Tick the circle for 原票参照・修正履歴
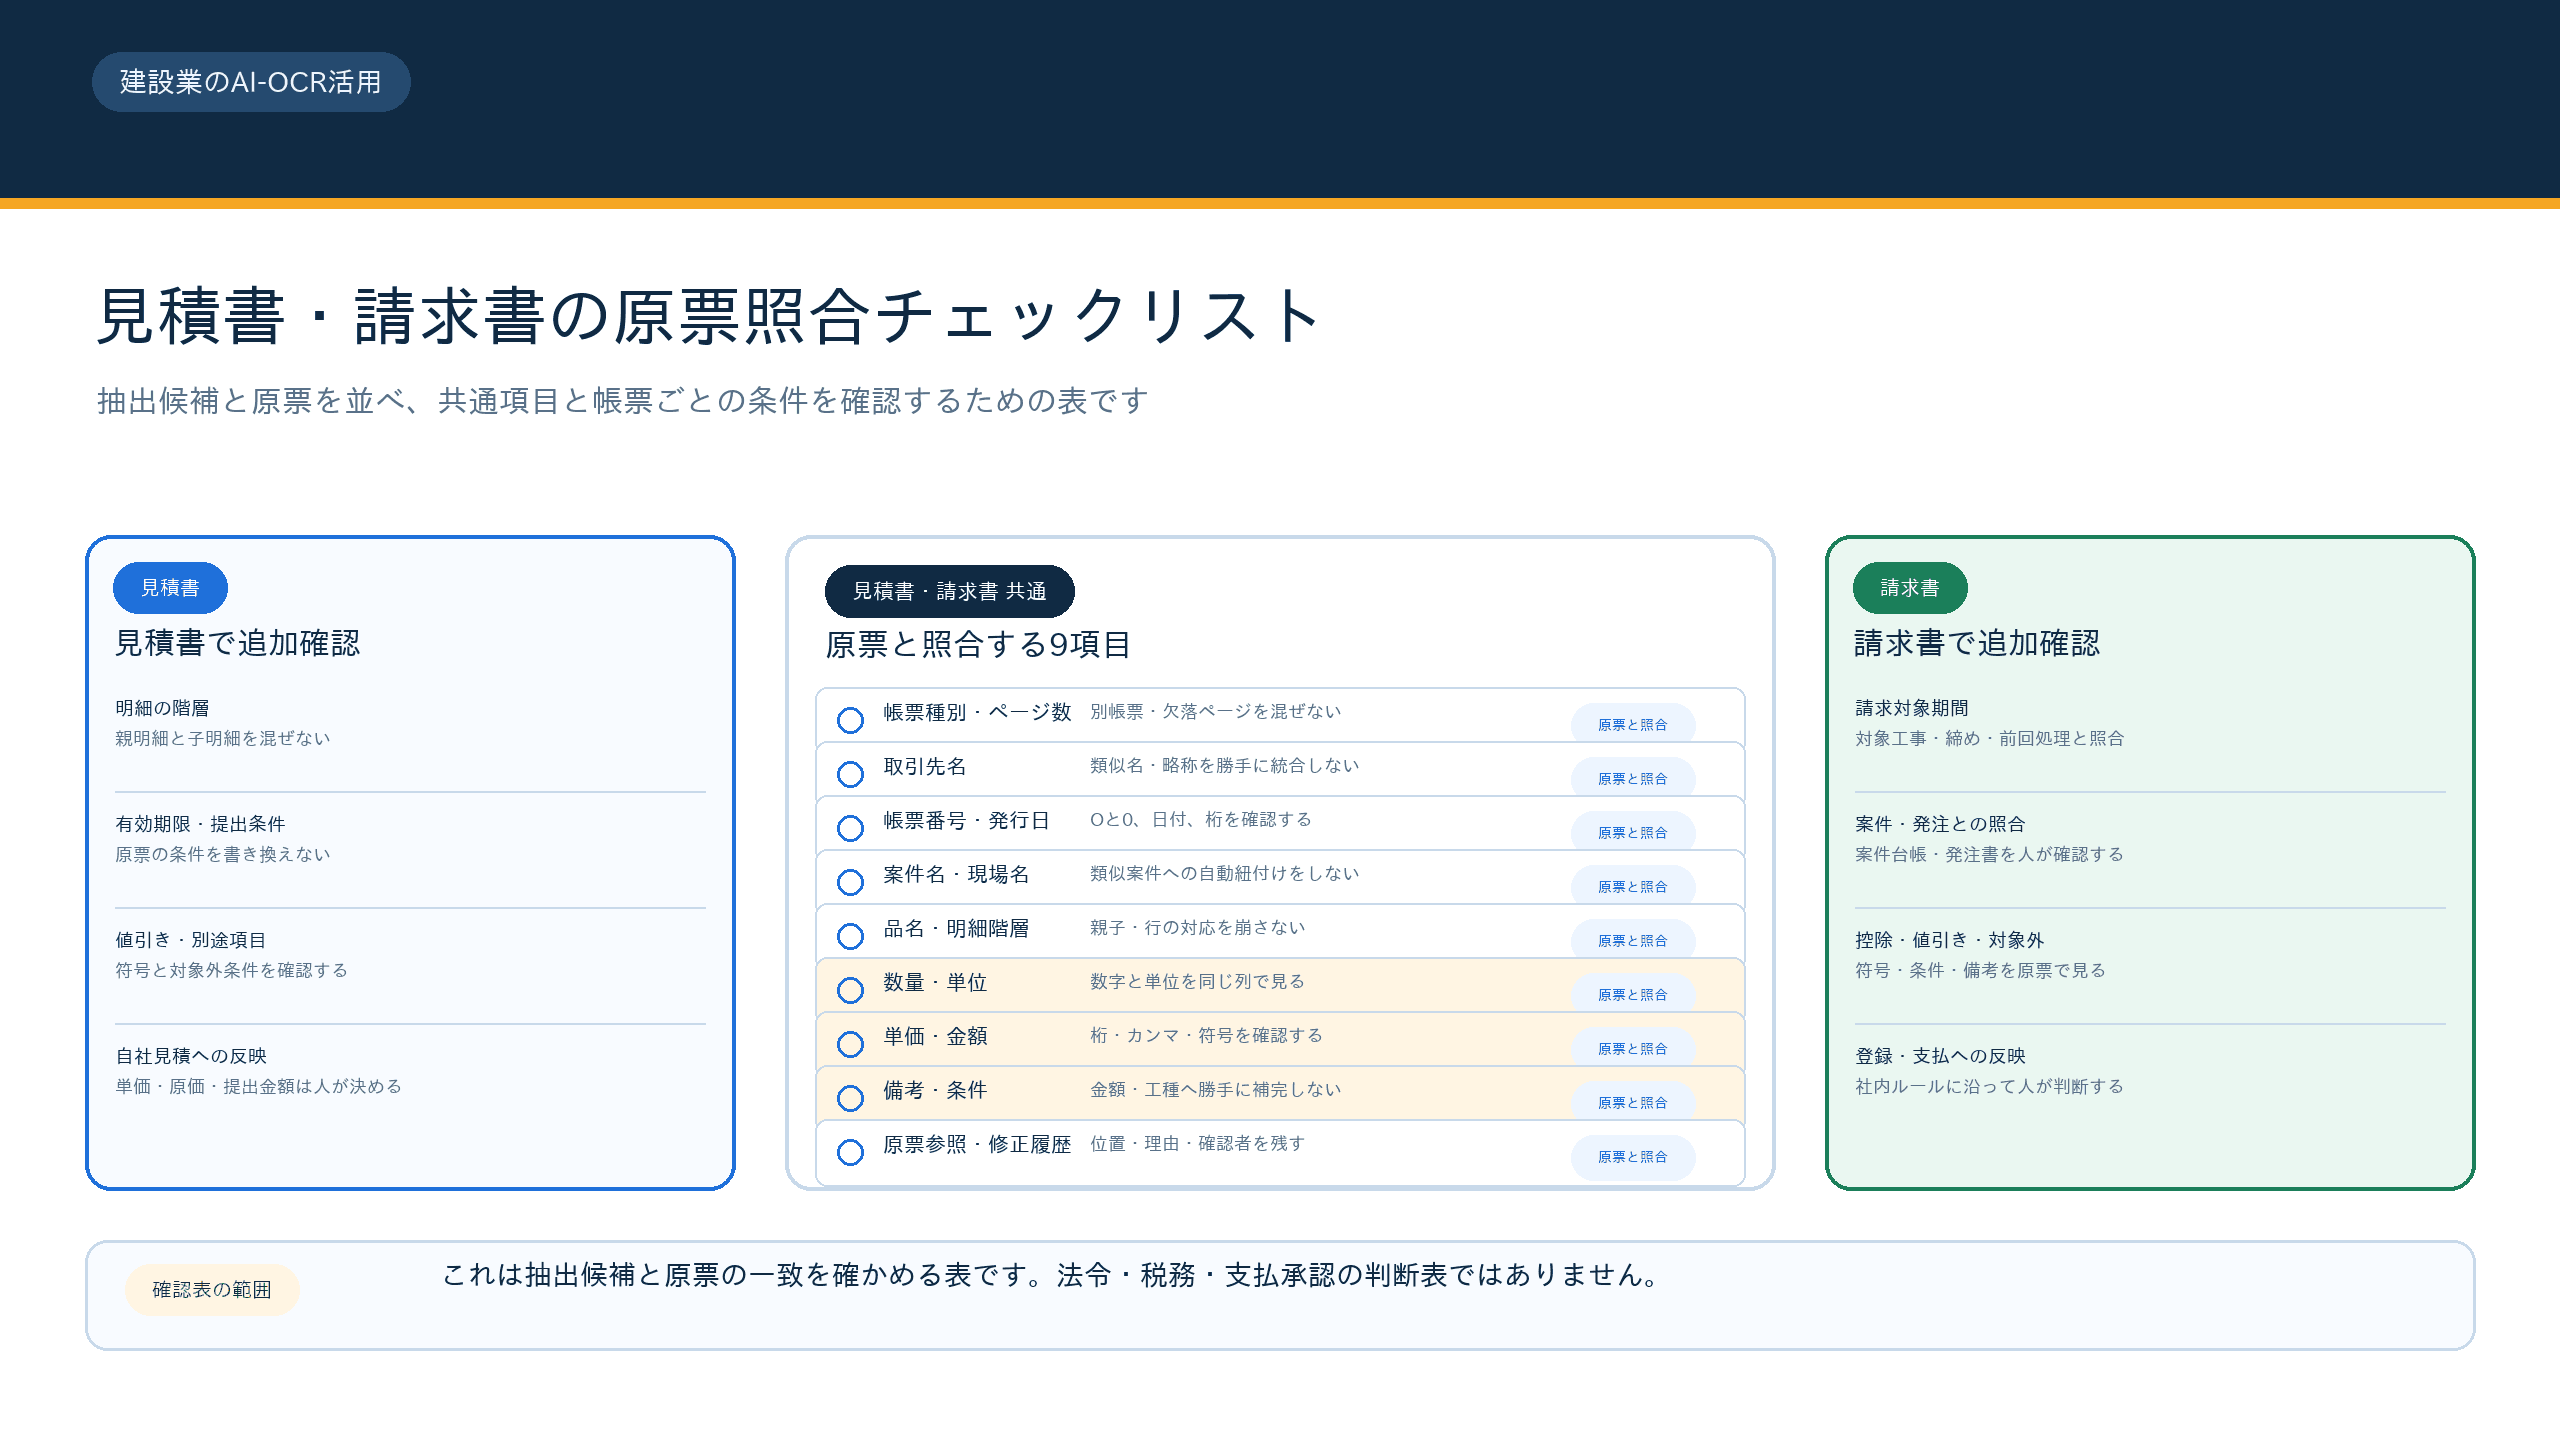The image size is (2560, 1440). click(x=850, y=1152)
